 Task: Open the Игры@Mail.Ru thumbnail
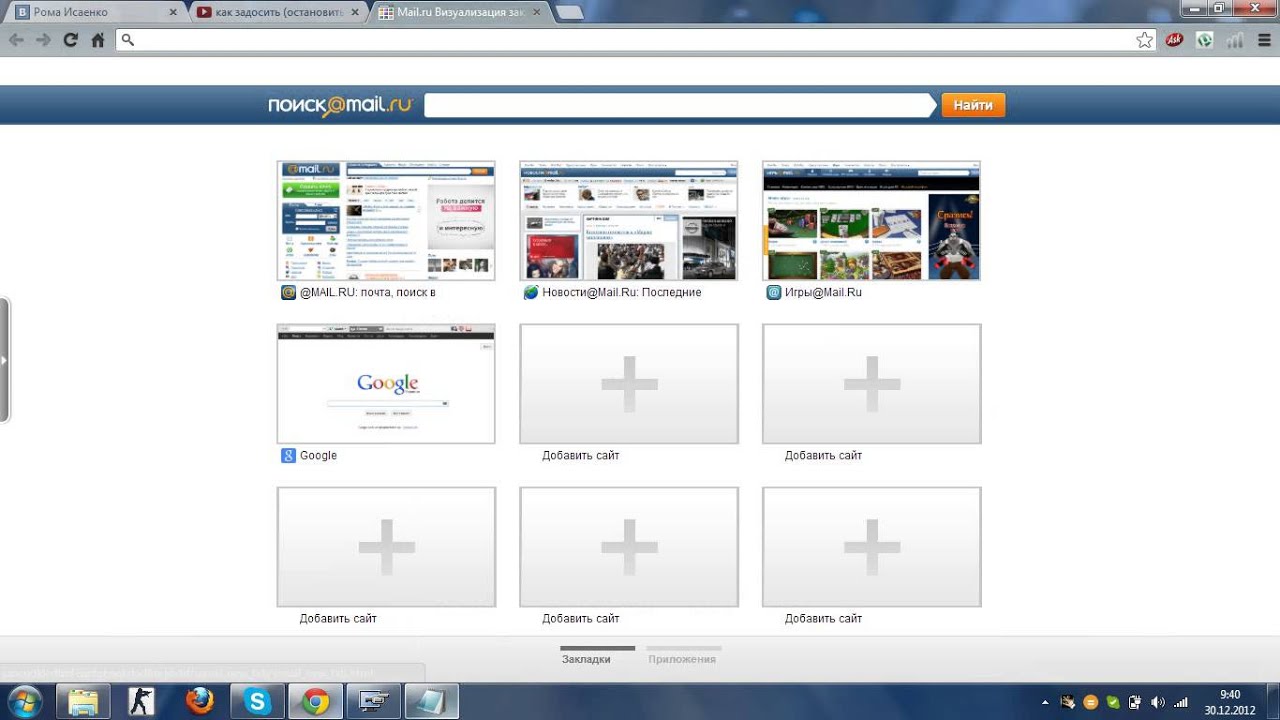(x=871, y=220)
